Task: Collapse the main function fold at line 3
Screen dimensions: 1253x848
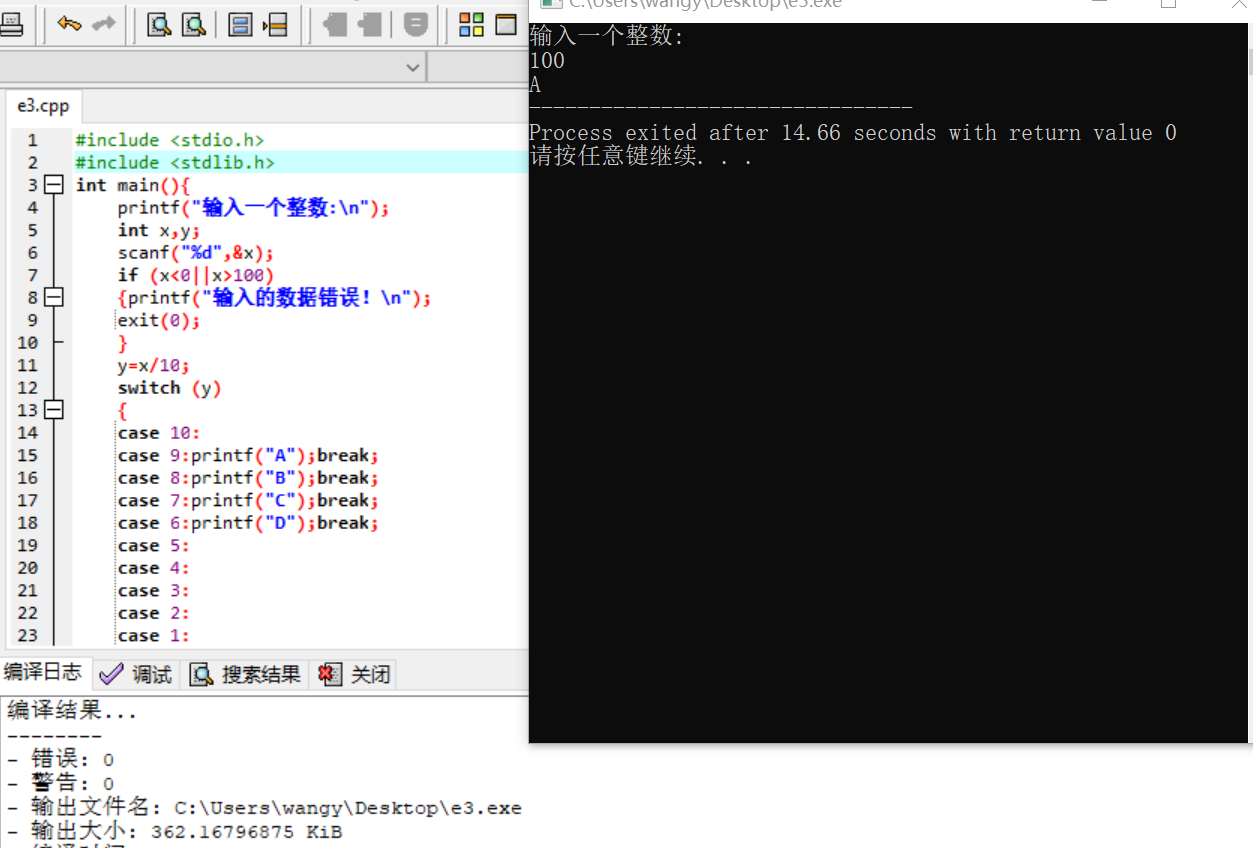Action: [x=53, y=185]
